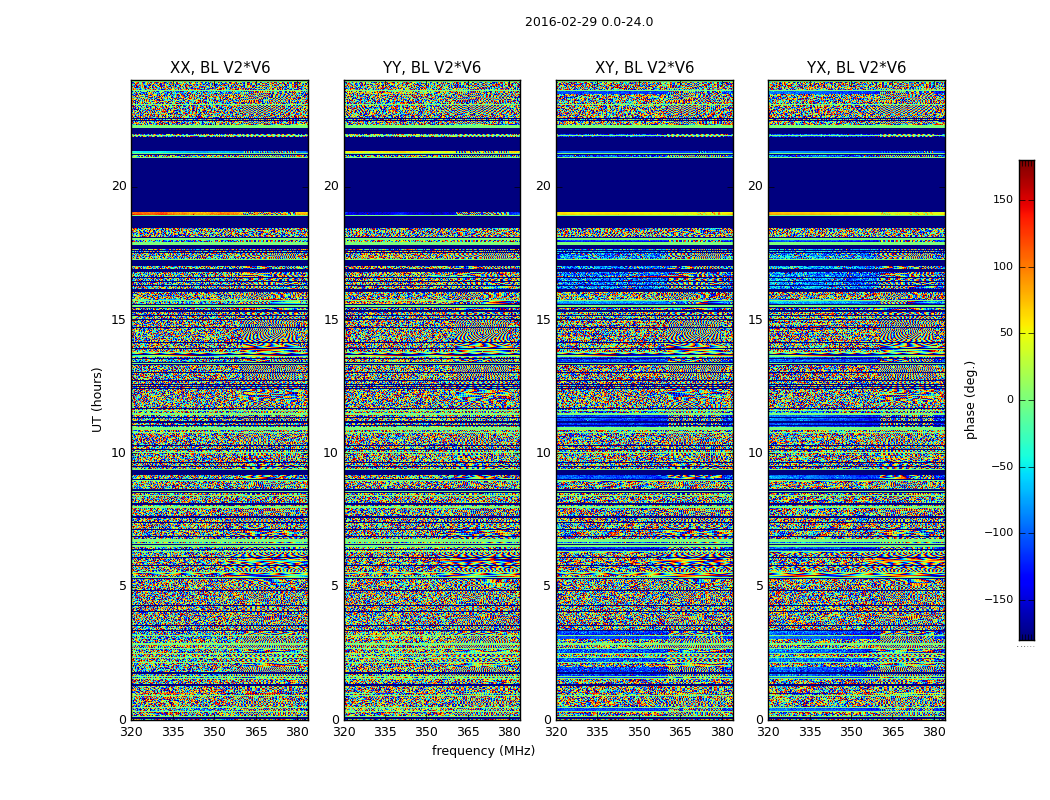Click the dark blue bottom of the colorbar
Image resolution: width=1050 pixels, height=800 pixels.
click(x=1026, y=633)
